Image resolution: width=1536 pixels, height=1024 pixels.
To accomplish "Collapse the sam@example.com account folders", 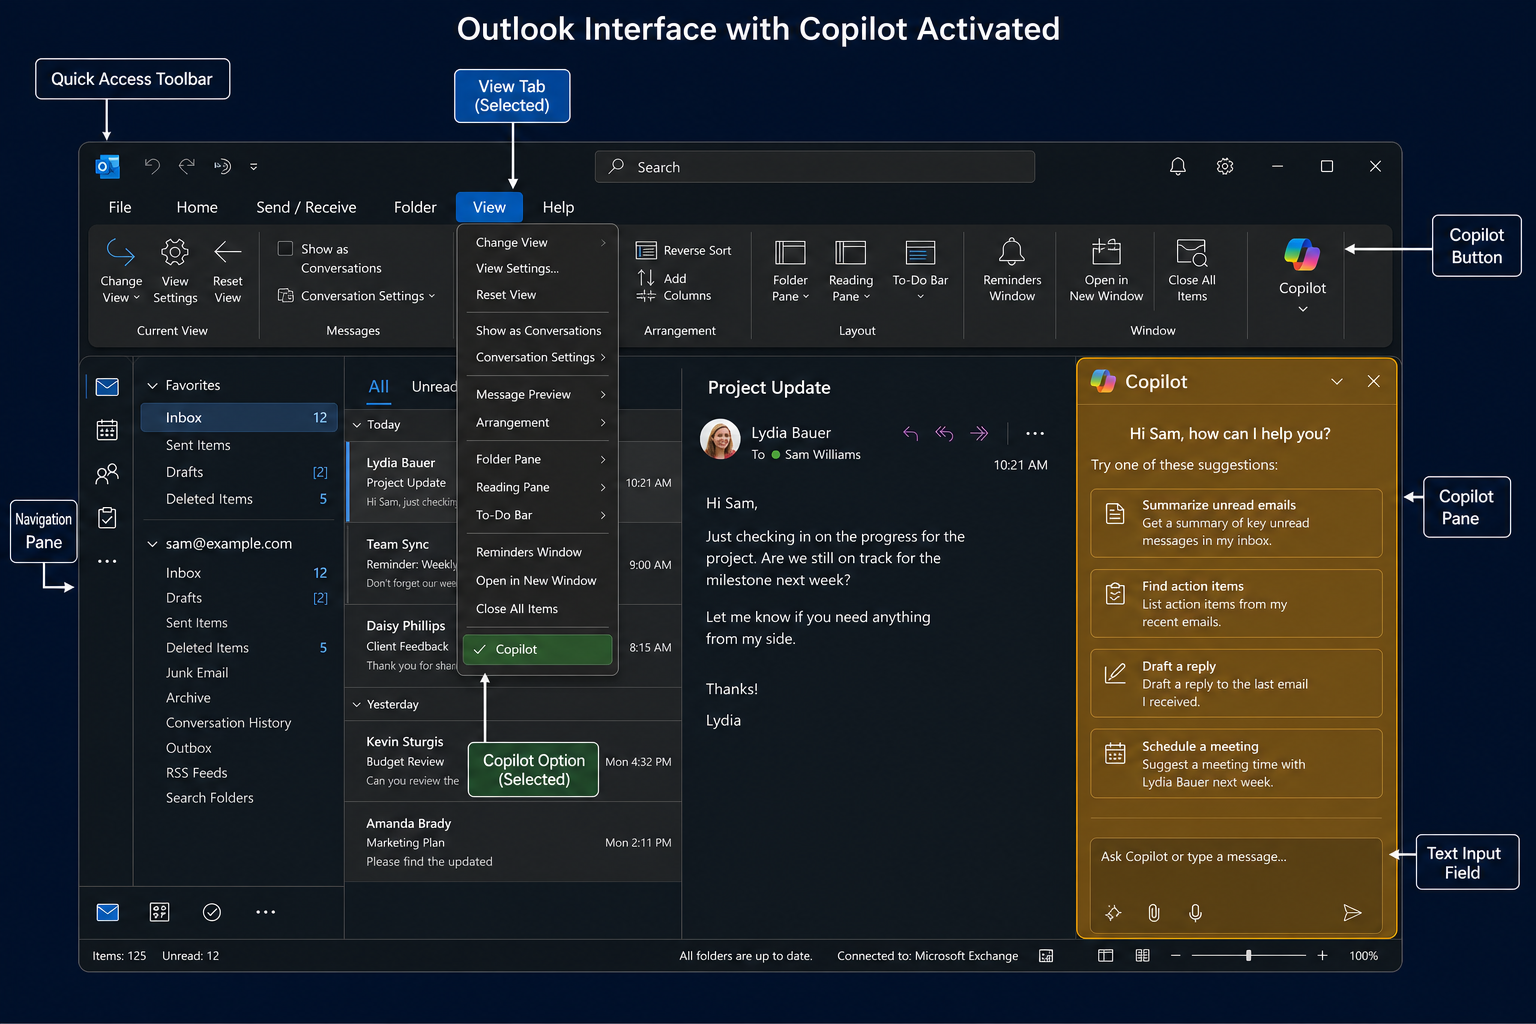I will 153,544.
